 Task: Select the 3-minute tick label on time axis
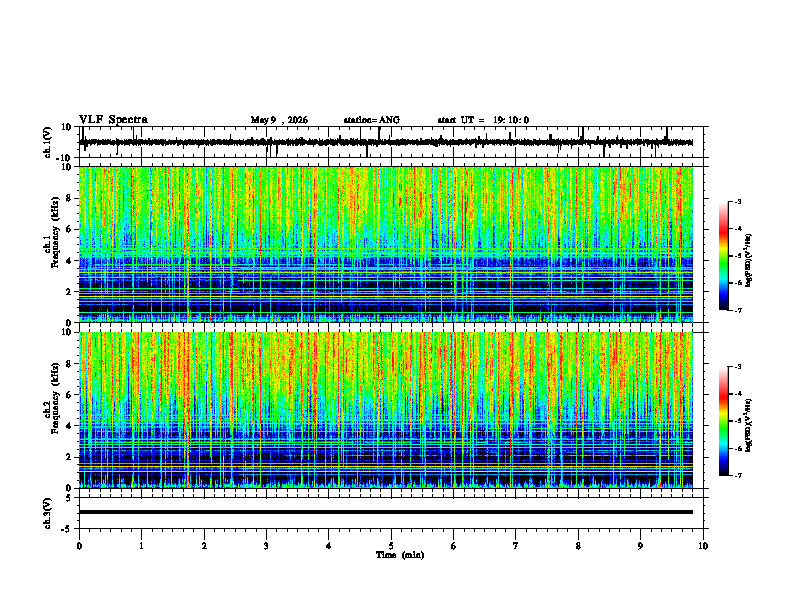[266, 546]
